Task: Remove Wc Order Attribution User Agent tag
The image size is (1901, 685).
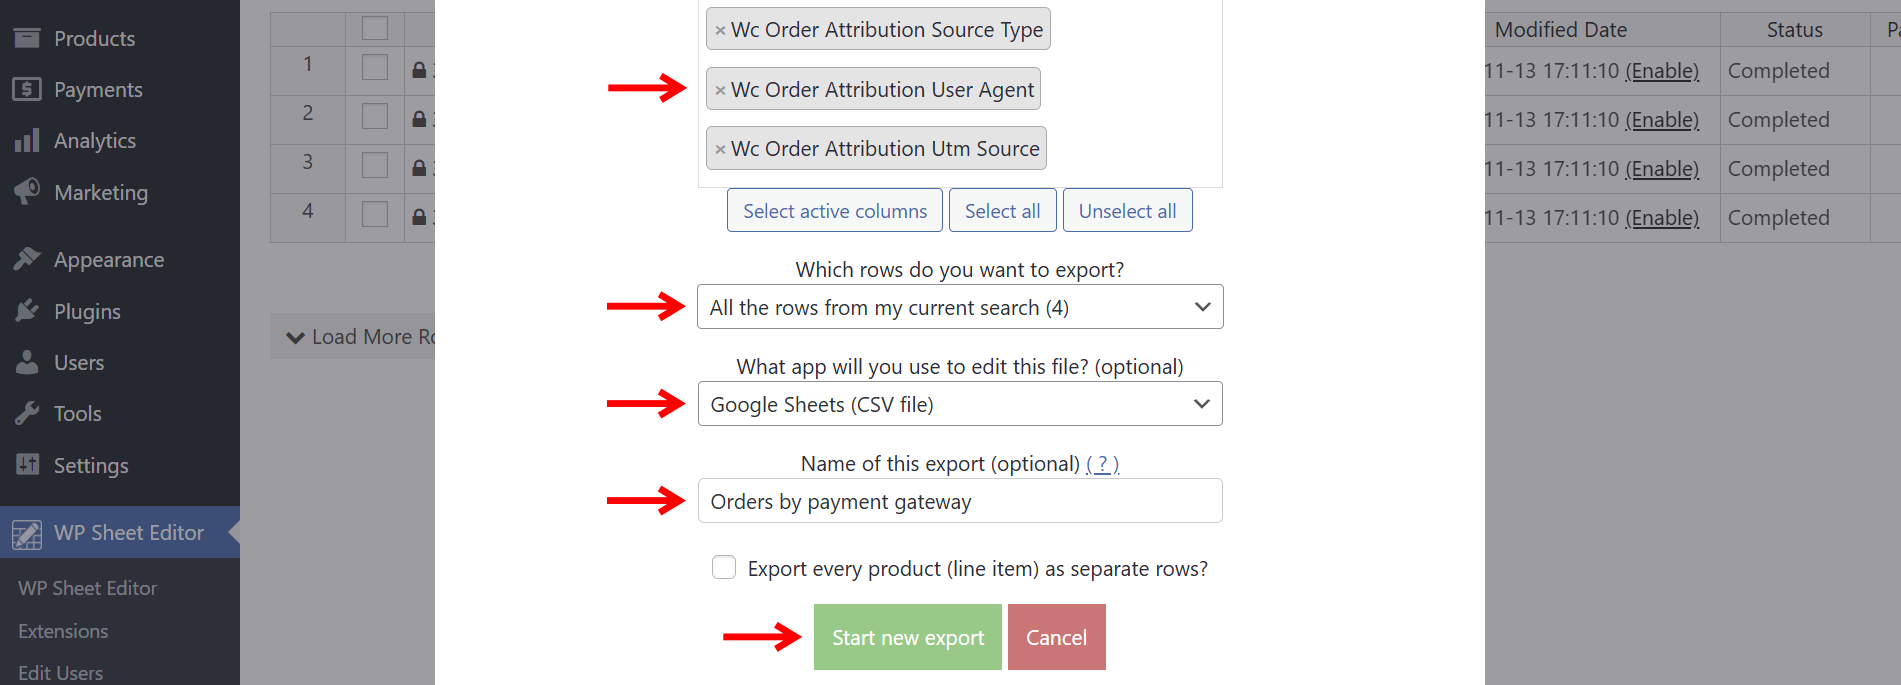Action: tap(720, 90)
